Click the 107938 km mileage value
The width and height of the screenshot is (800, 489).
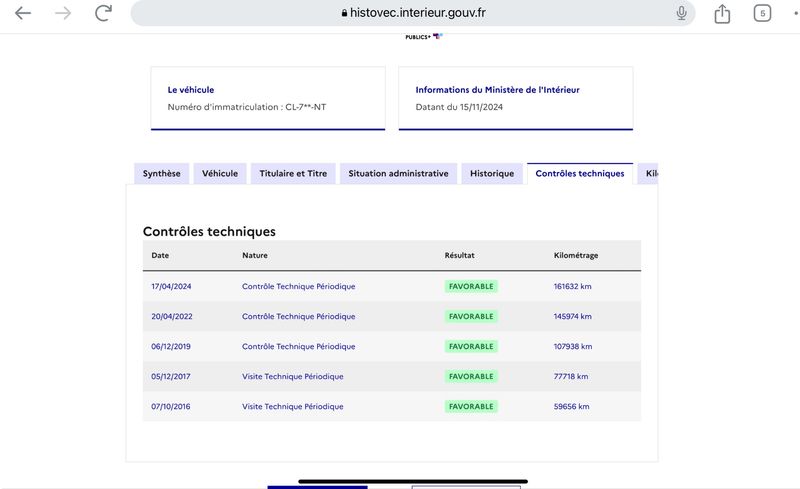pyautogui.click(x=573, y=347)
